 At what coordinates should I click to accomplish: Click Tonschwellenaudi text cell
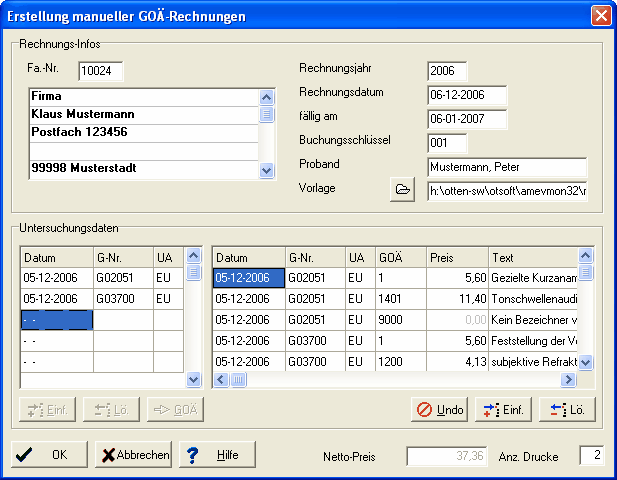533,299
